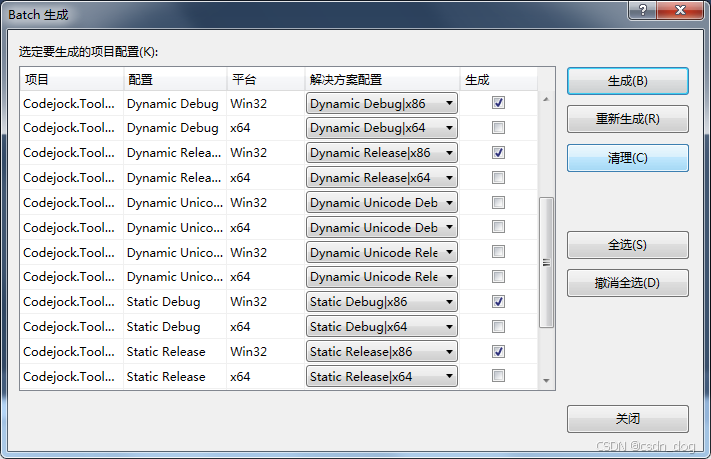Check the build box for Dynamic Release|x64 row
Screen dimensions: 711x459
coord(498,178)
